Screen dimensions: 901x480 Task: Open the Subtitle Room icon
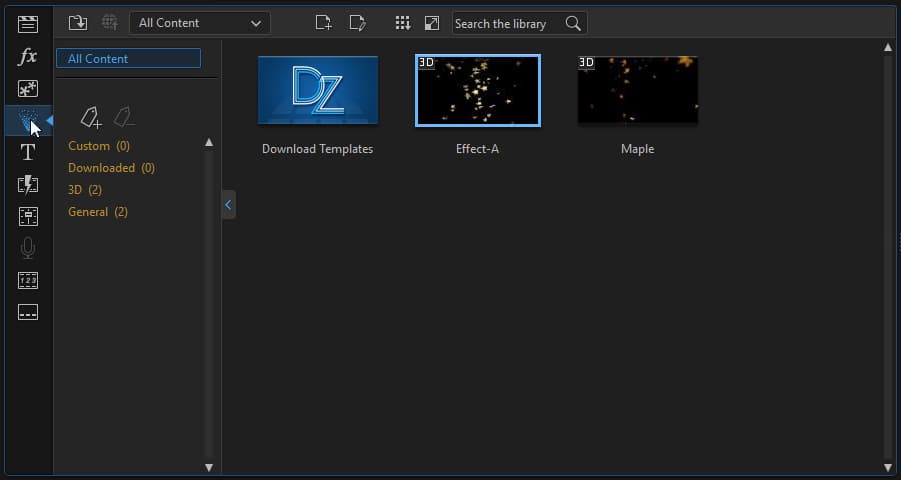(x=28, y=312)
